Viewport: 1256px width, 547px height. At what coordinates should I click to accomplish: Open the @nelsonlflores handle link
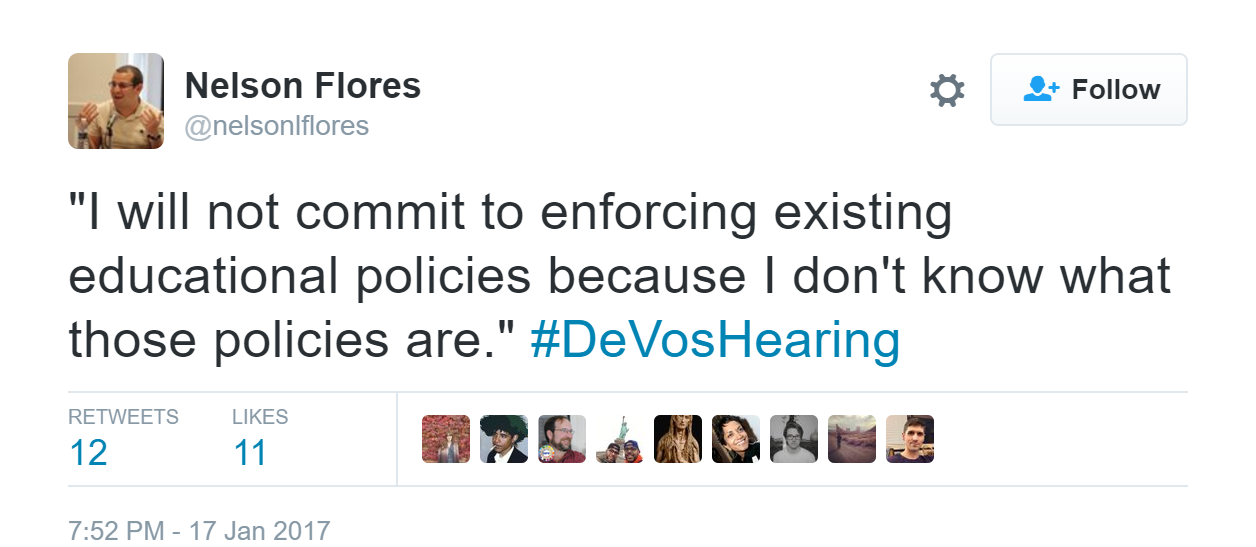tap(277, 126)
